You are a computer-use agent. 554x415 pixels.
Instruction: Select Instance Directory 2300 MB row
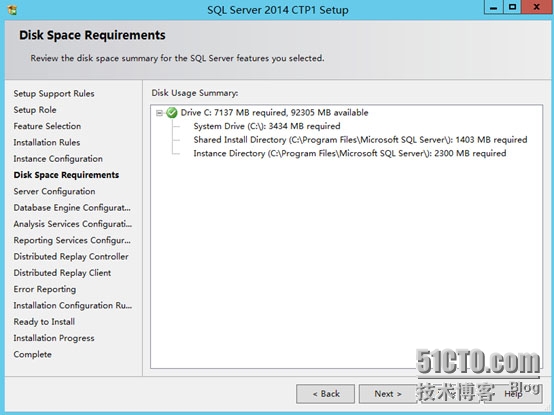pyautogui.click(x=349, y=153)
